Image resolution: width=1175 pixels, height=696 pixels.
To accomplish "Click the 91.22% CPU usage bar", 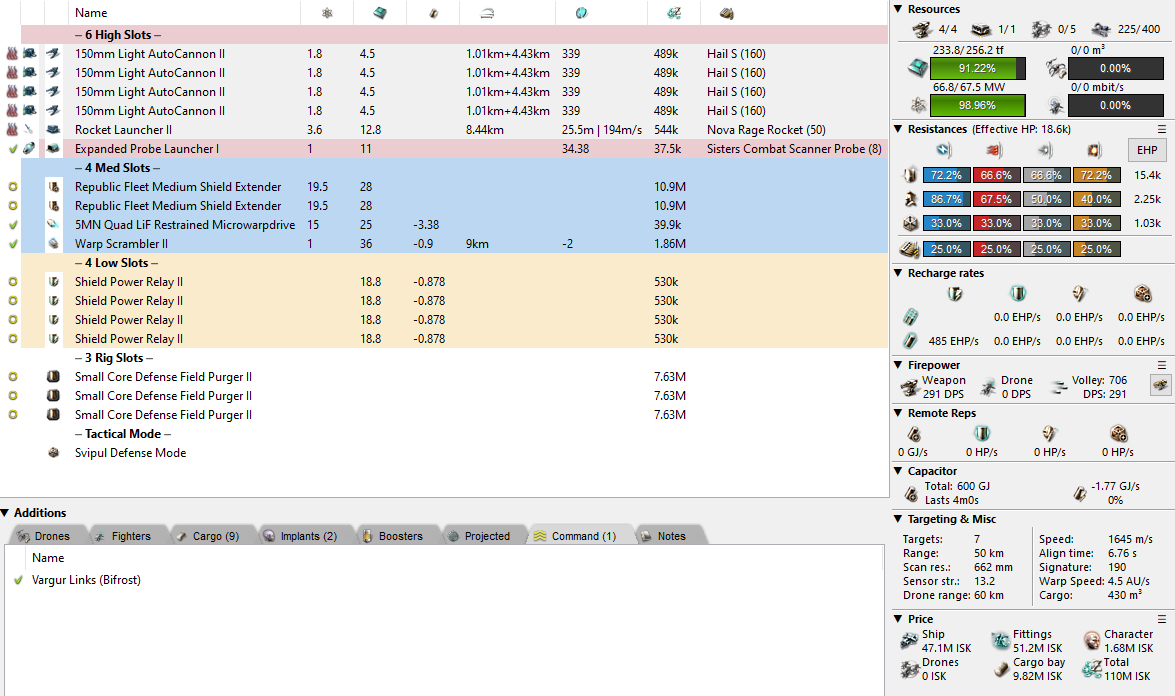I will pos(978,68).
